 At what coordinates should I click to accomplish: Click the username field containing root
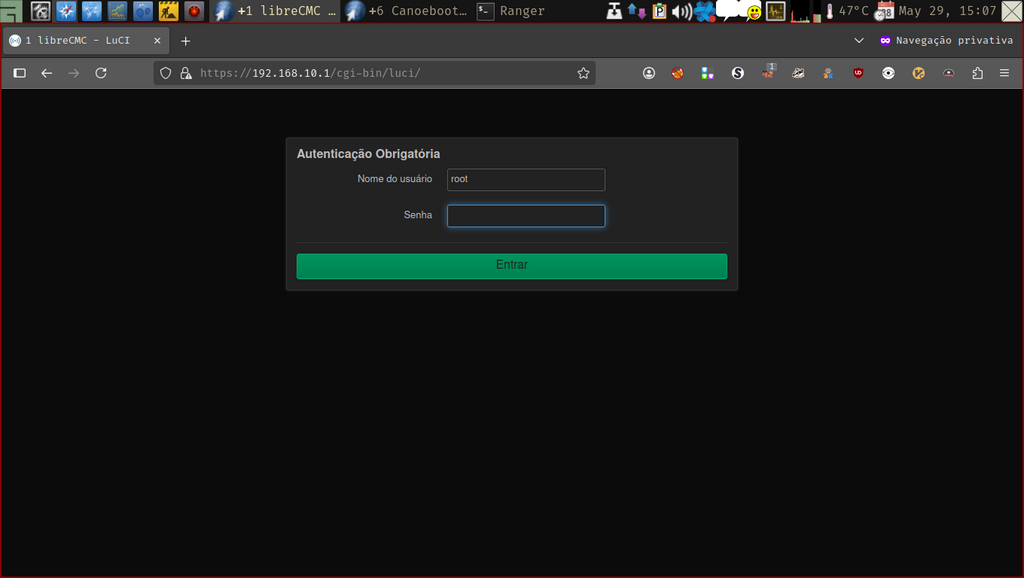pyautogui.click(x=525, y=180)
